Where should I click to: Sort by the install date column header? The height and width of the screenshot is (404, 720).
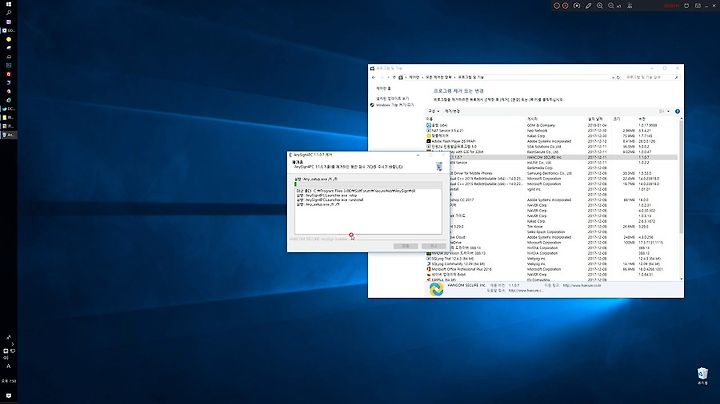point(598,119)
